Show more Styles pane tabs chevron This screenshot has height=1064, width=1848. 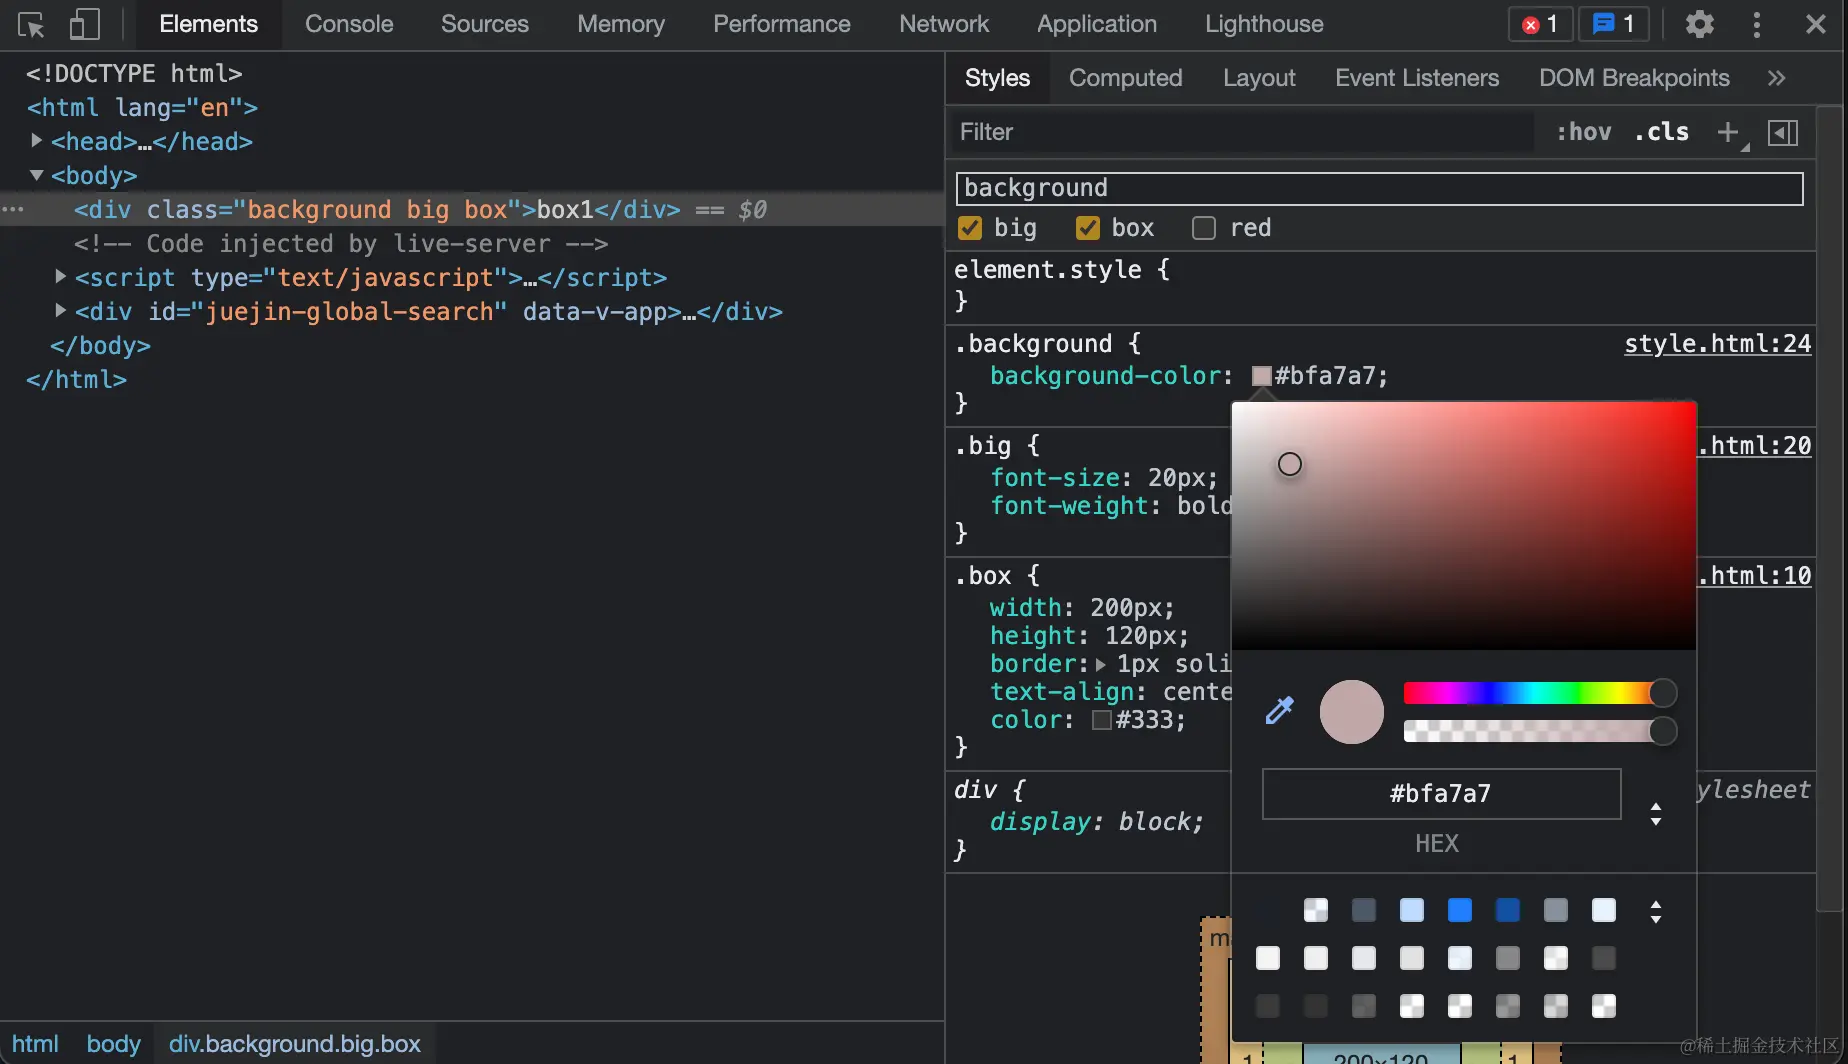tap(1776, 78)
